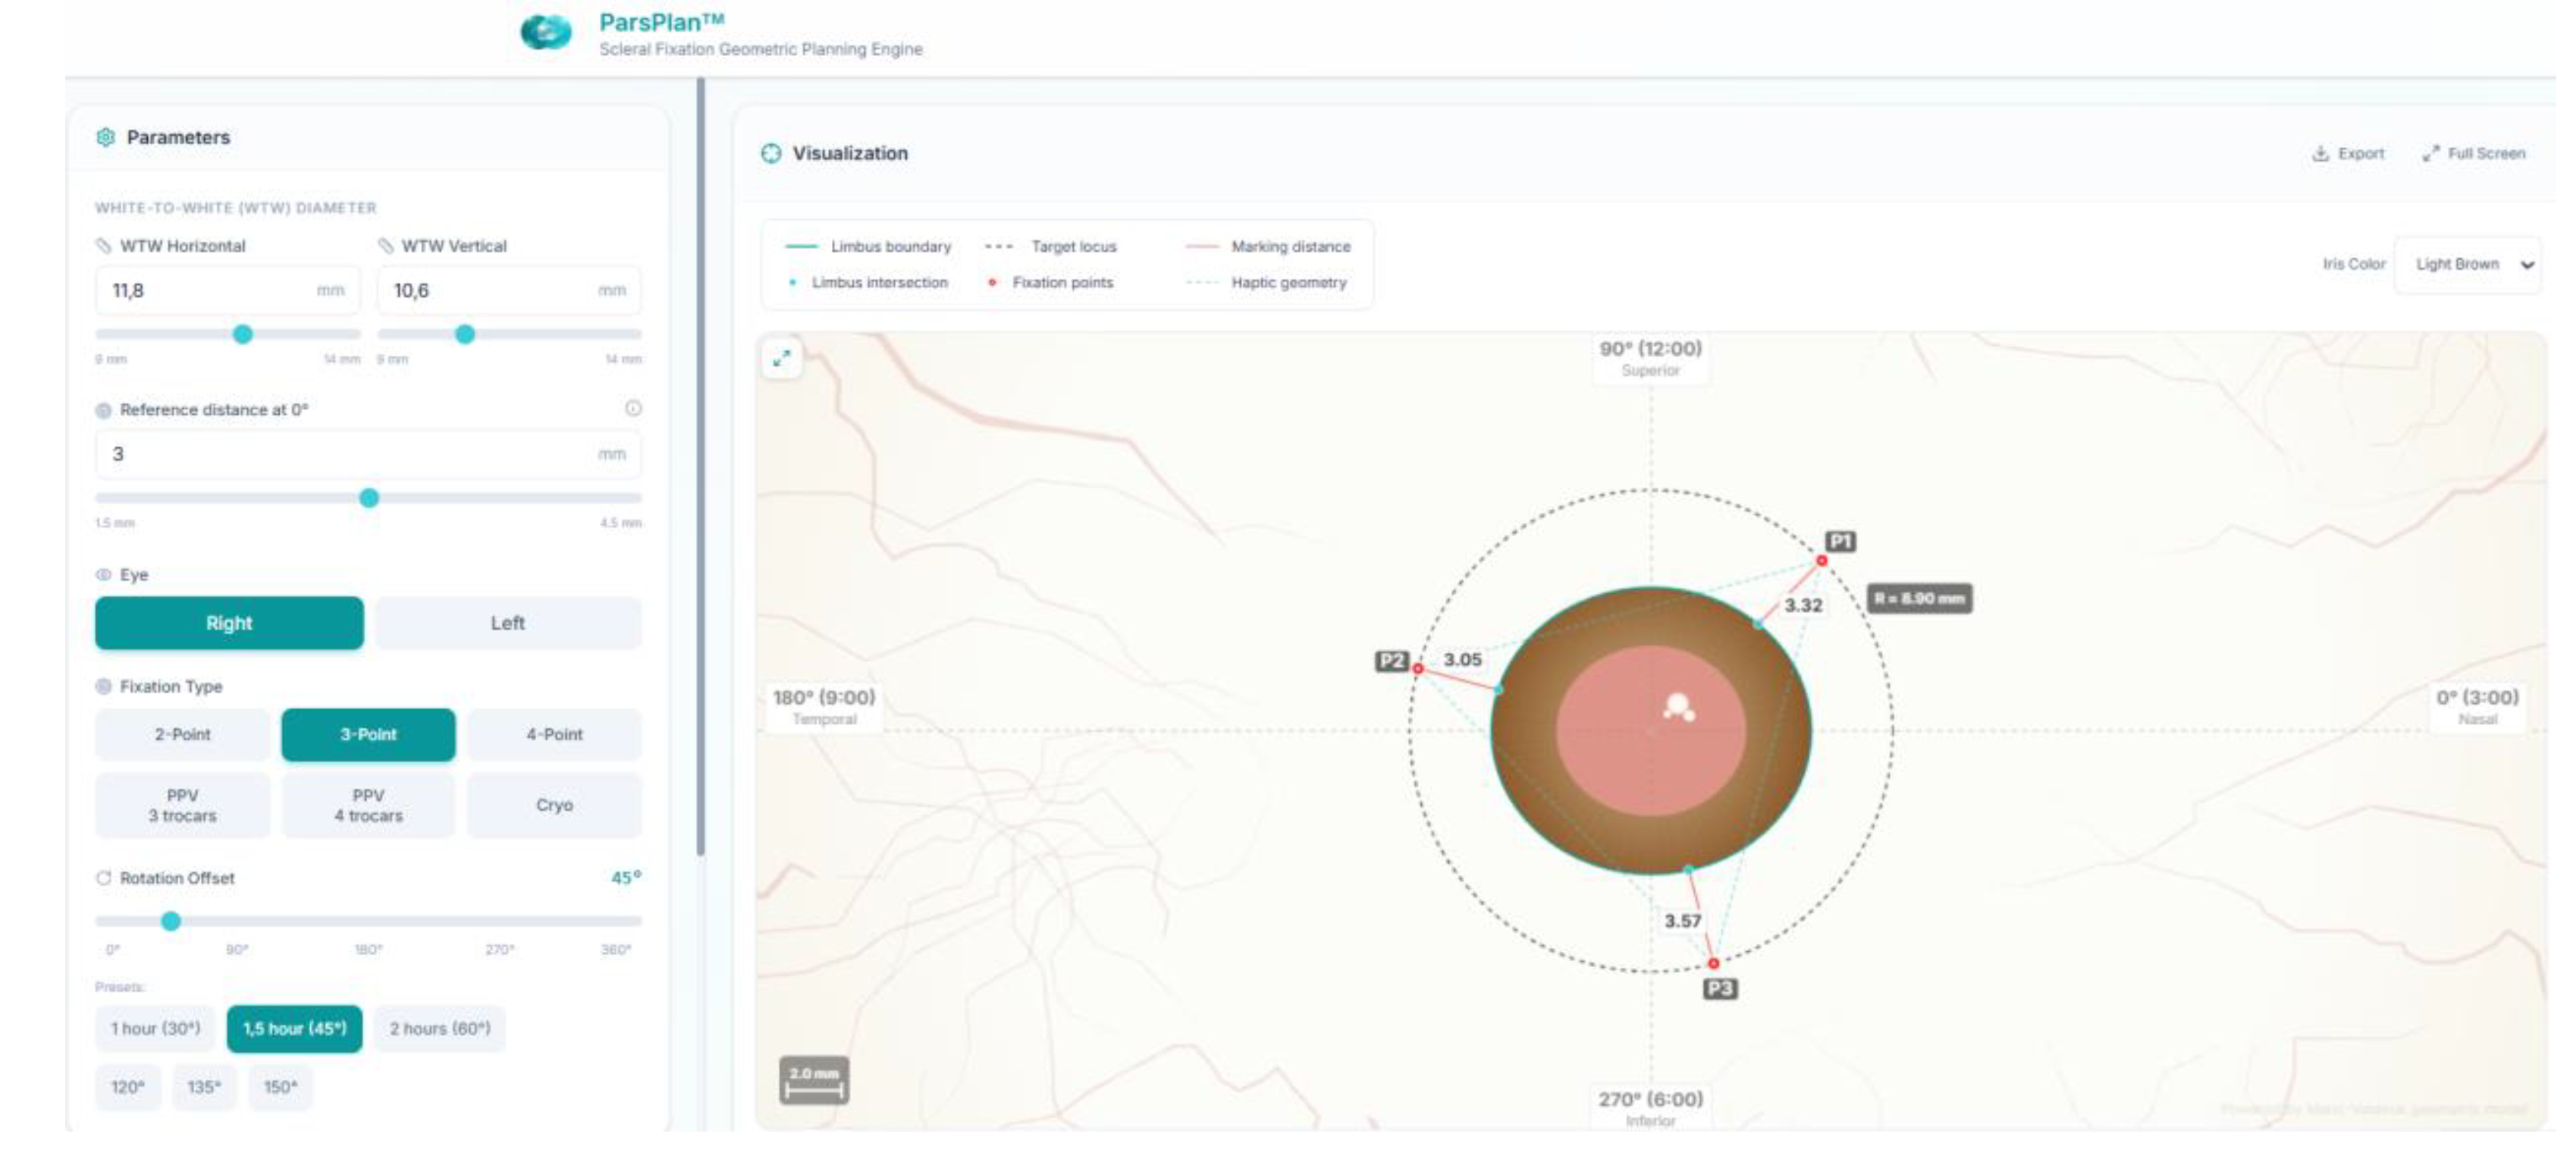
Task: Click the Reference distance slider handle
Action: 369,498
